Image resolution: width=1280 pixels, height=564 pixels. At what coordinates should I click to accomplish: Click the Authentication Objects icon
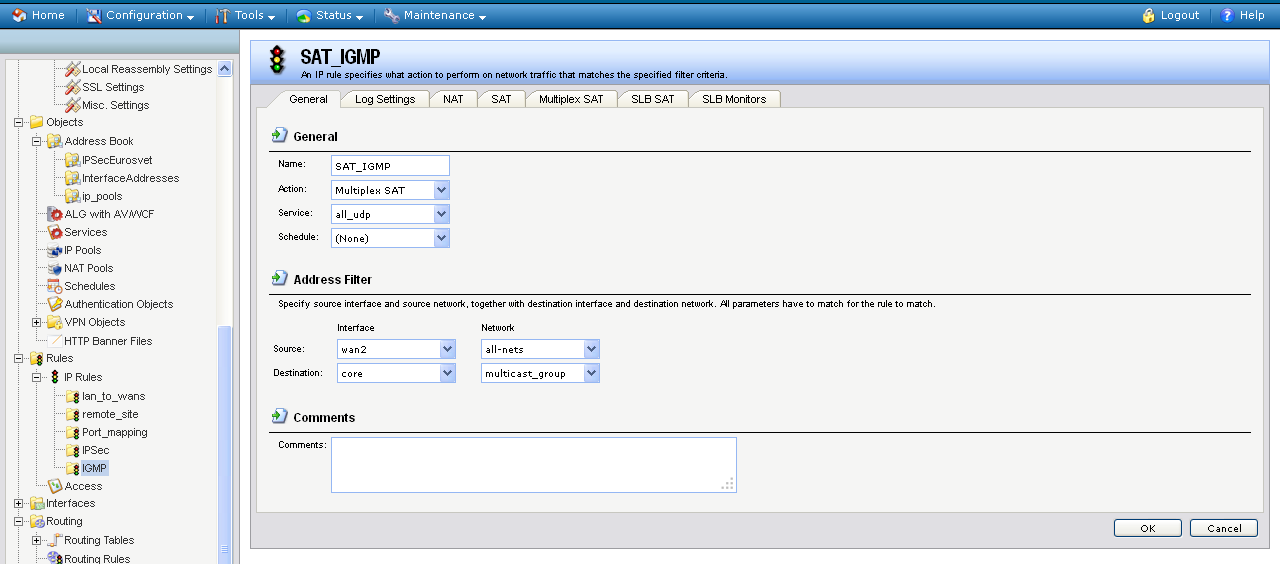click(x=55, y=304)
